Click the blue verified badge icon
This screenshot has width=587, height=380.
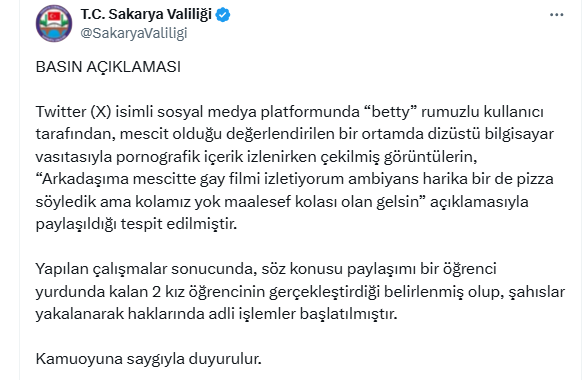[223, 15]
